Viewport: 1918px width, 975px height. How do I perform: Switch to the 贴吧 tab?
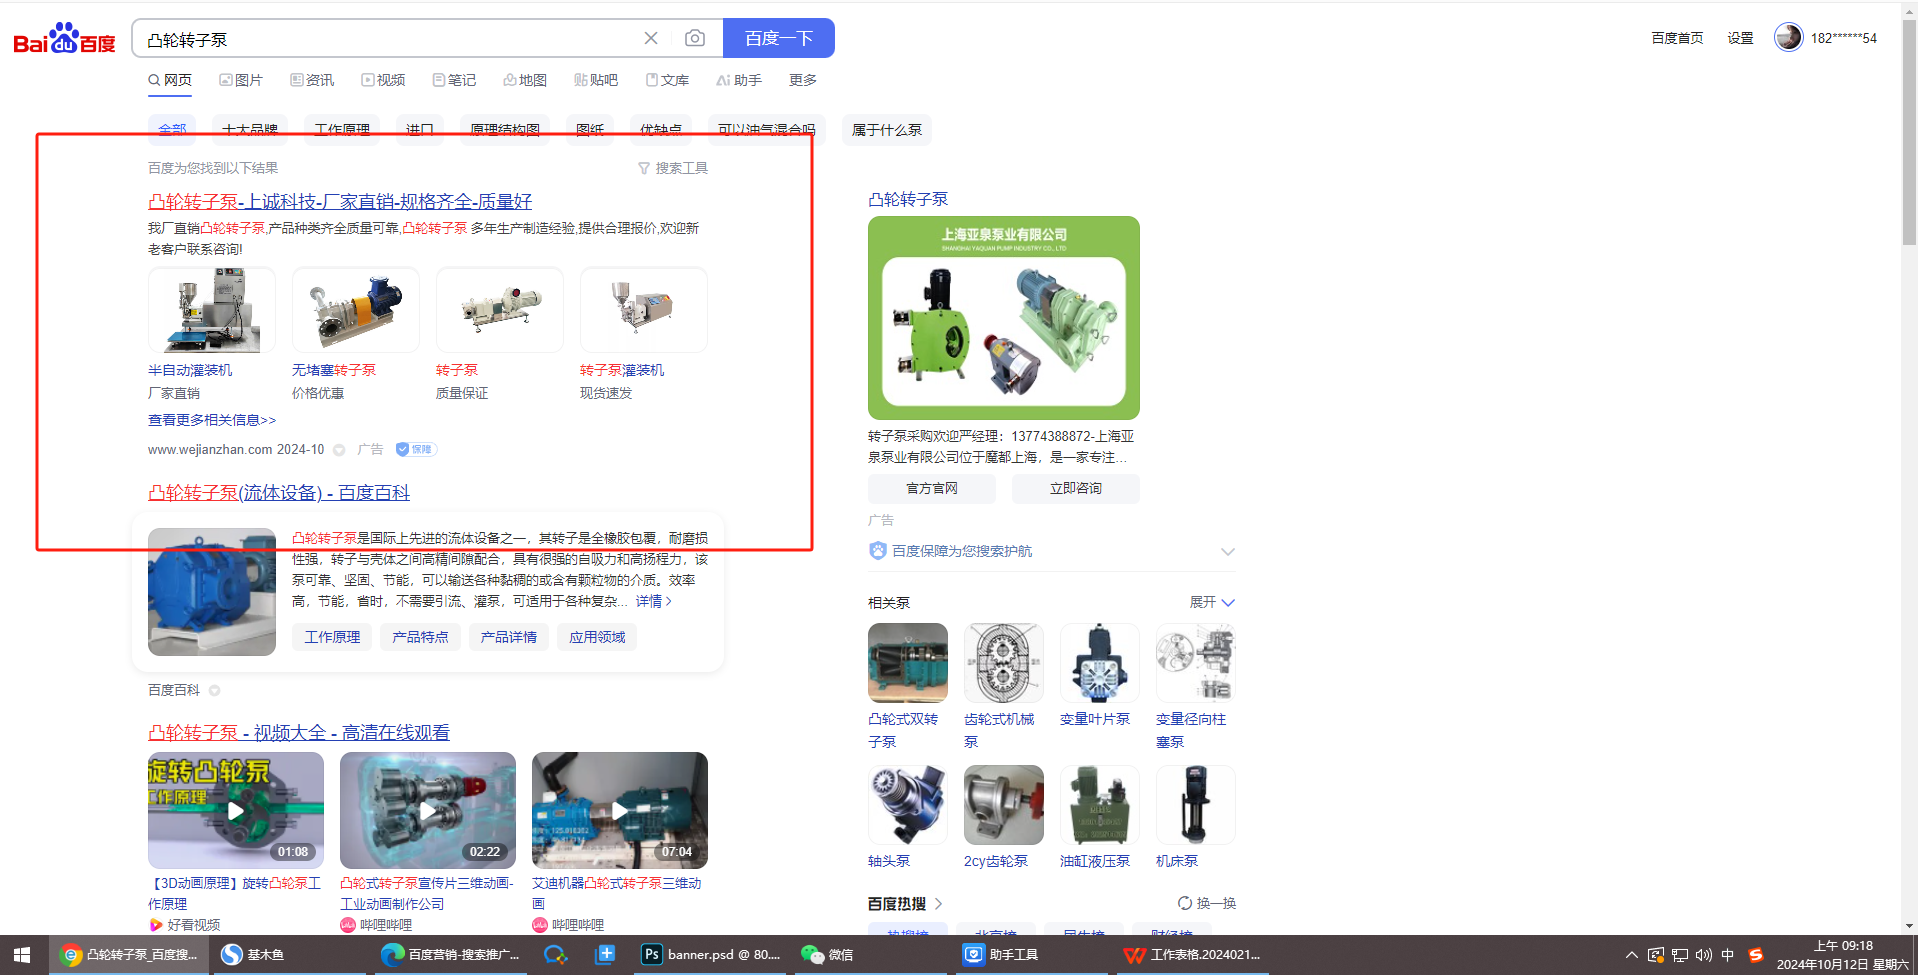pyautogui.click(x=596, y=80)
